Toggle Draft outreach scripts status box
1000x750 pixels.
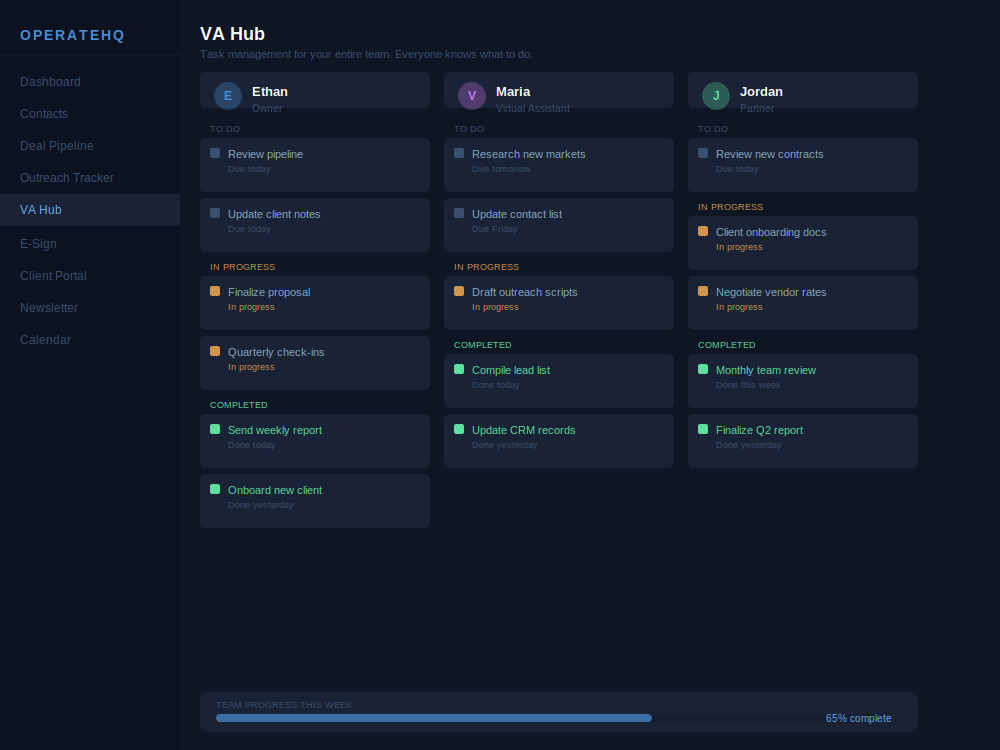[x=459, y=291]
